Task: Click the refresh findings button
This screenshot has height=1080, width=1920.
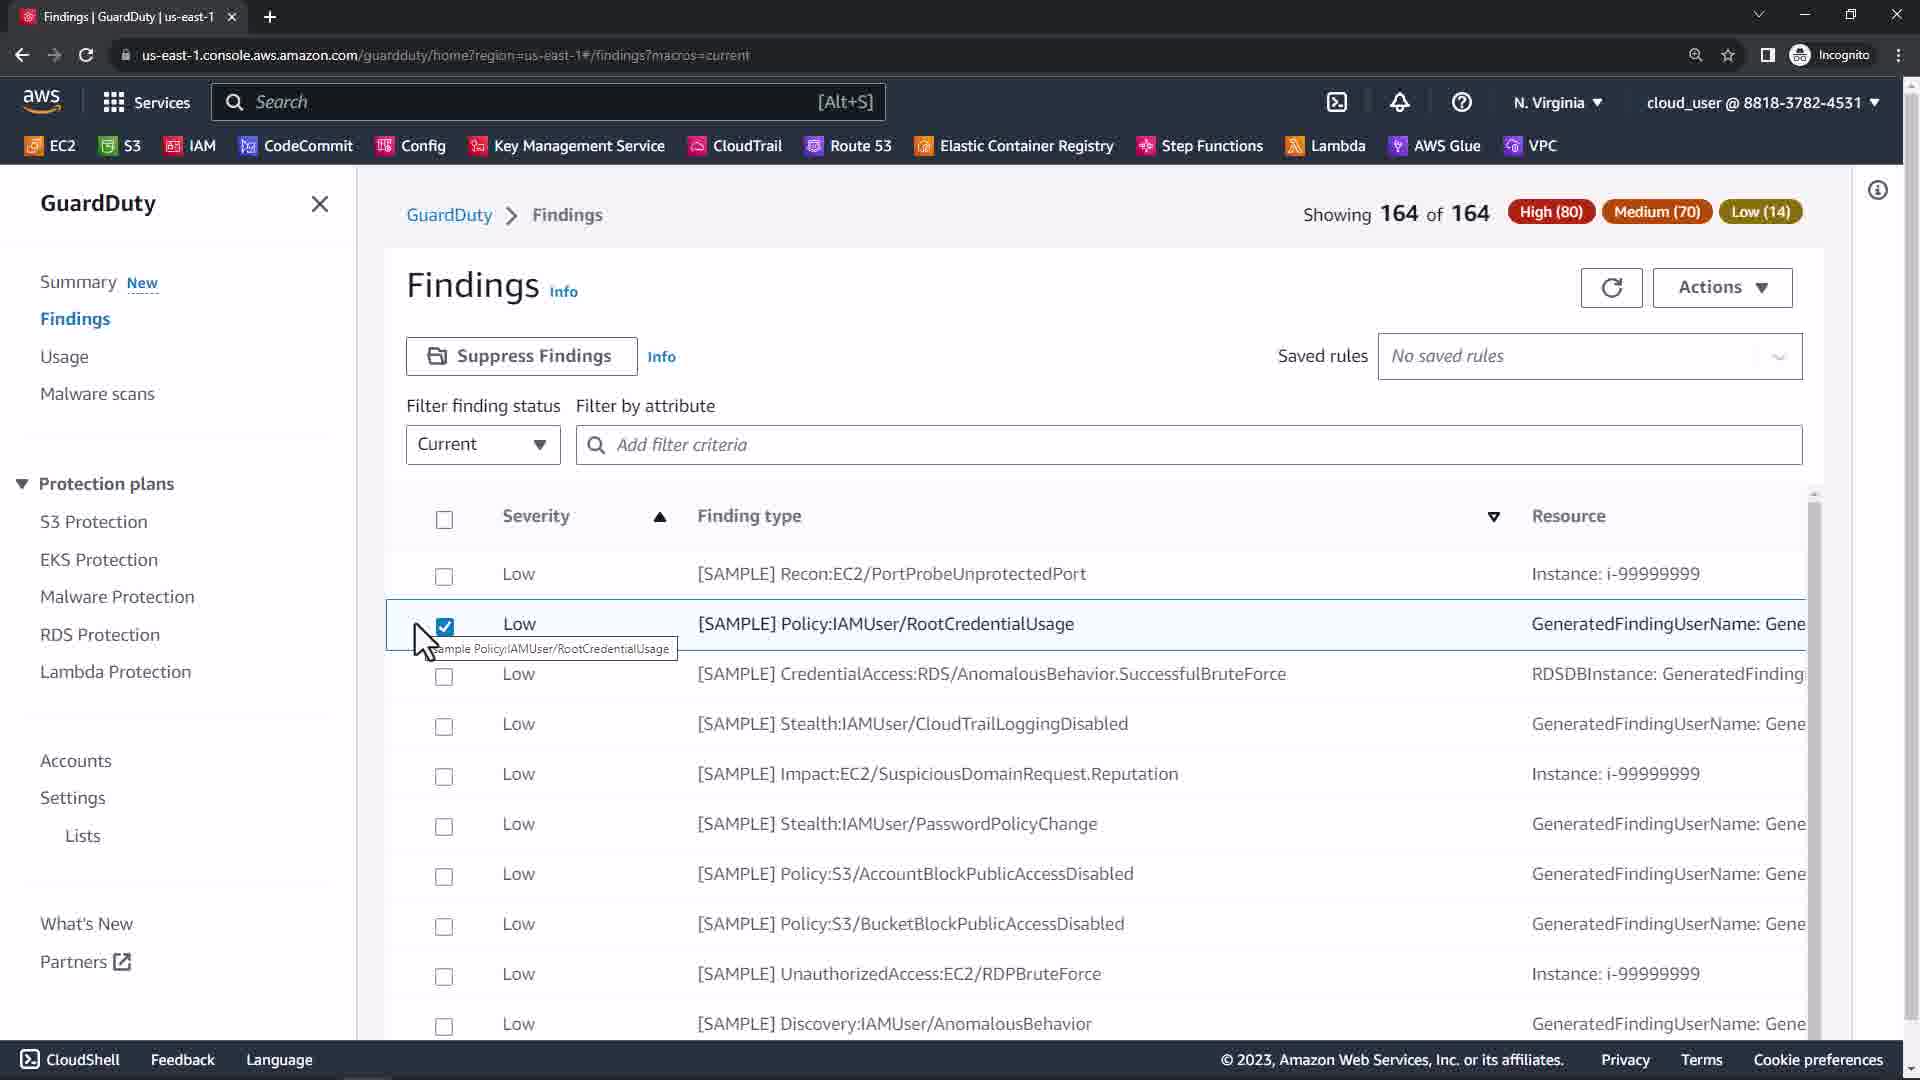Action: [1611, 288]
